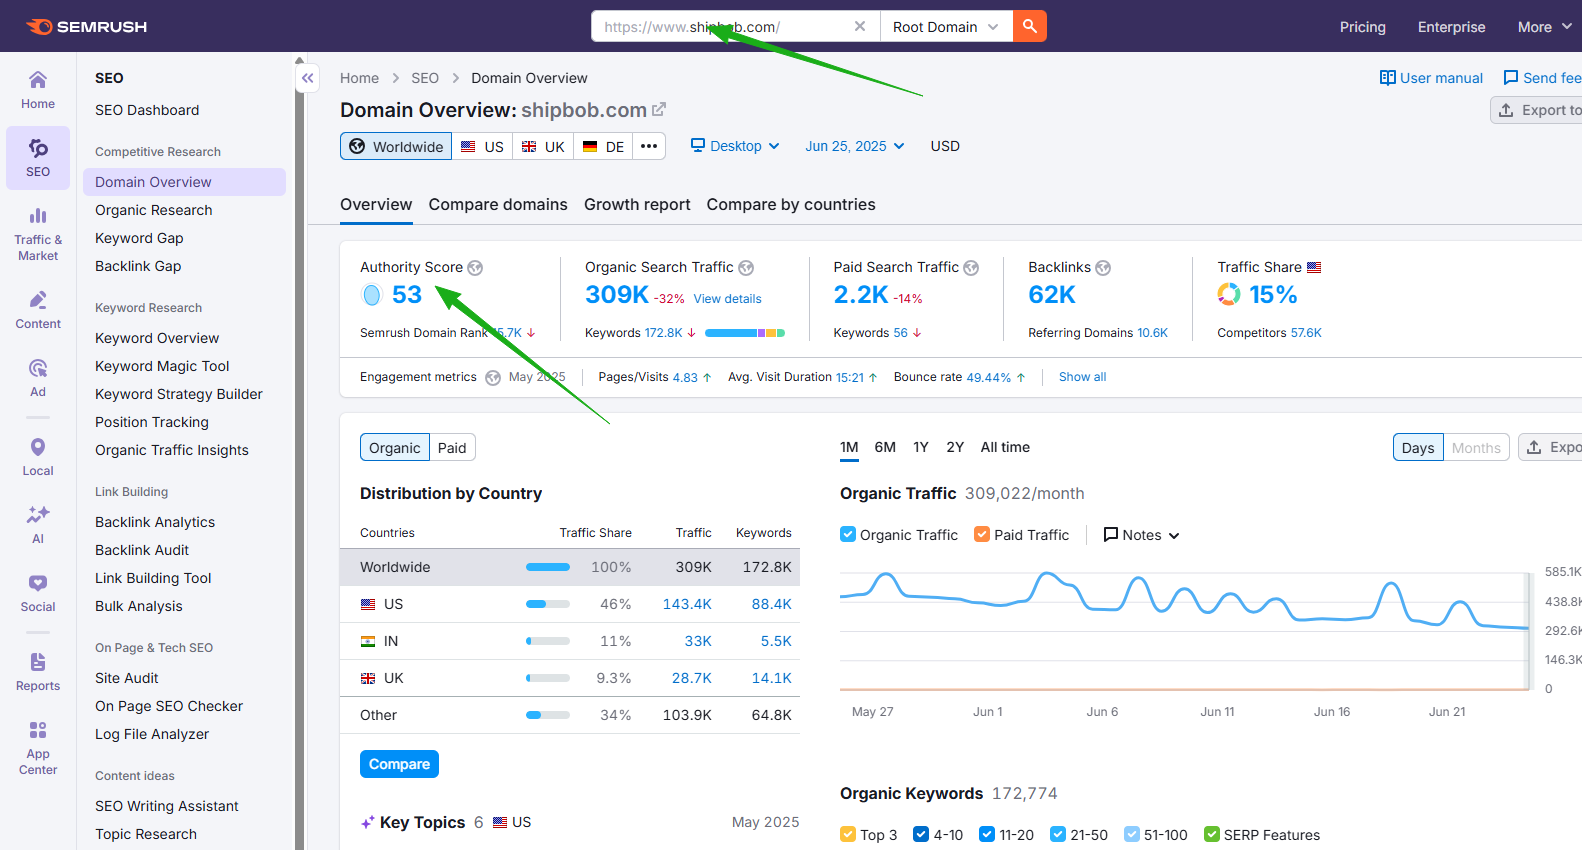Viewport: 1582px width, 850px height.
Task: Open the AI sidebar icon
Action: point(38,524)
